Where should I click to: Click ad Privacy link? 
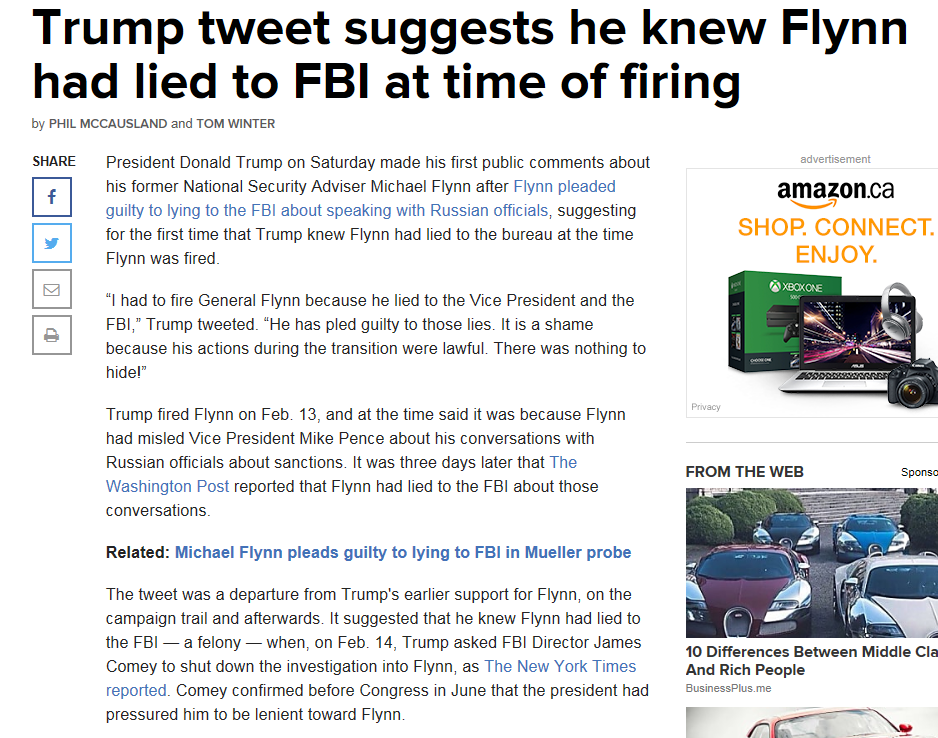[705, 407]
